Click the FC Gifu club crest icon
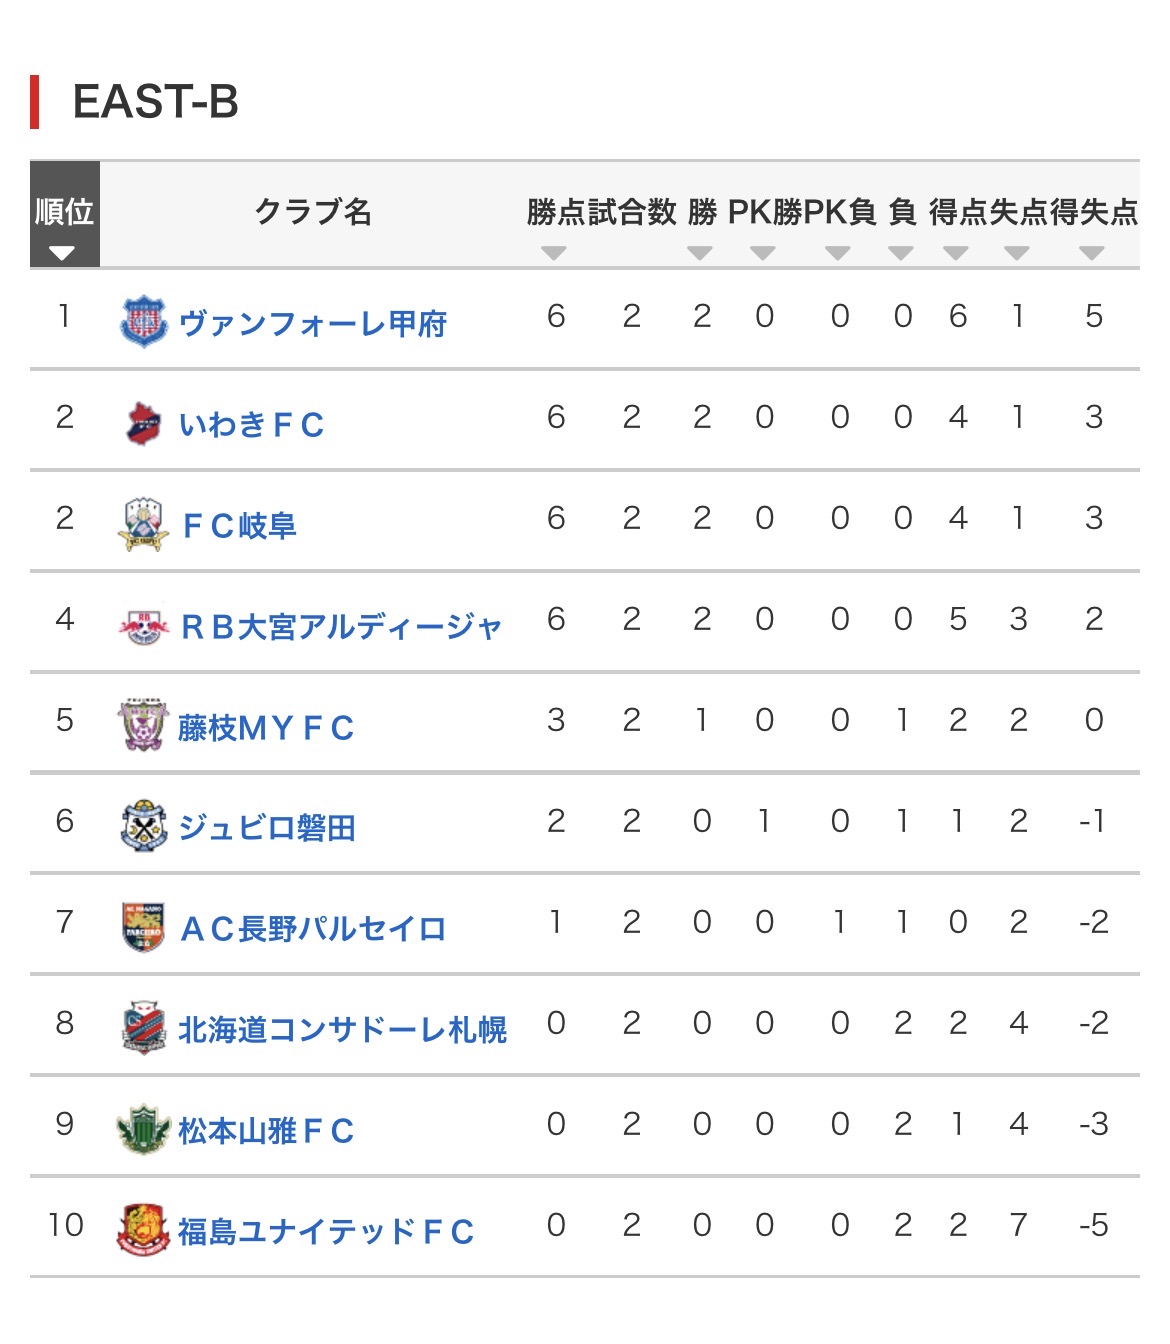The height and width of the screenshot is (1344, 1170). tap(142, 524)
